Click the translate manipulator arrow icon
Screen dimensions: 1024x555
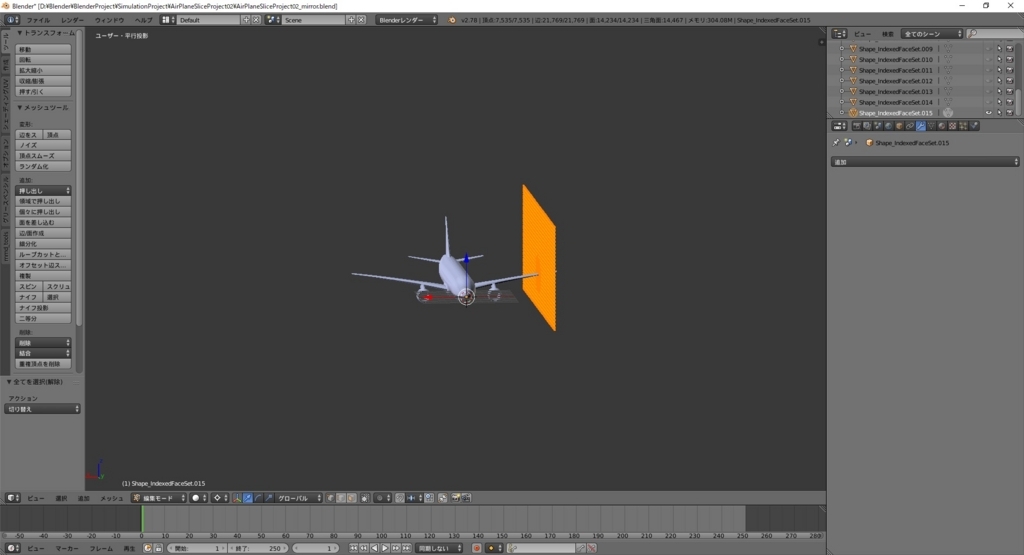click(x=248, y=498)
